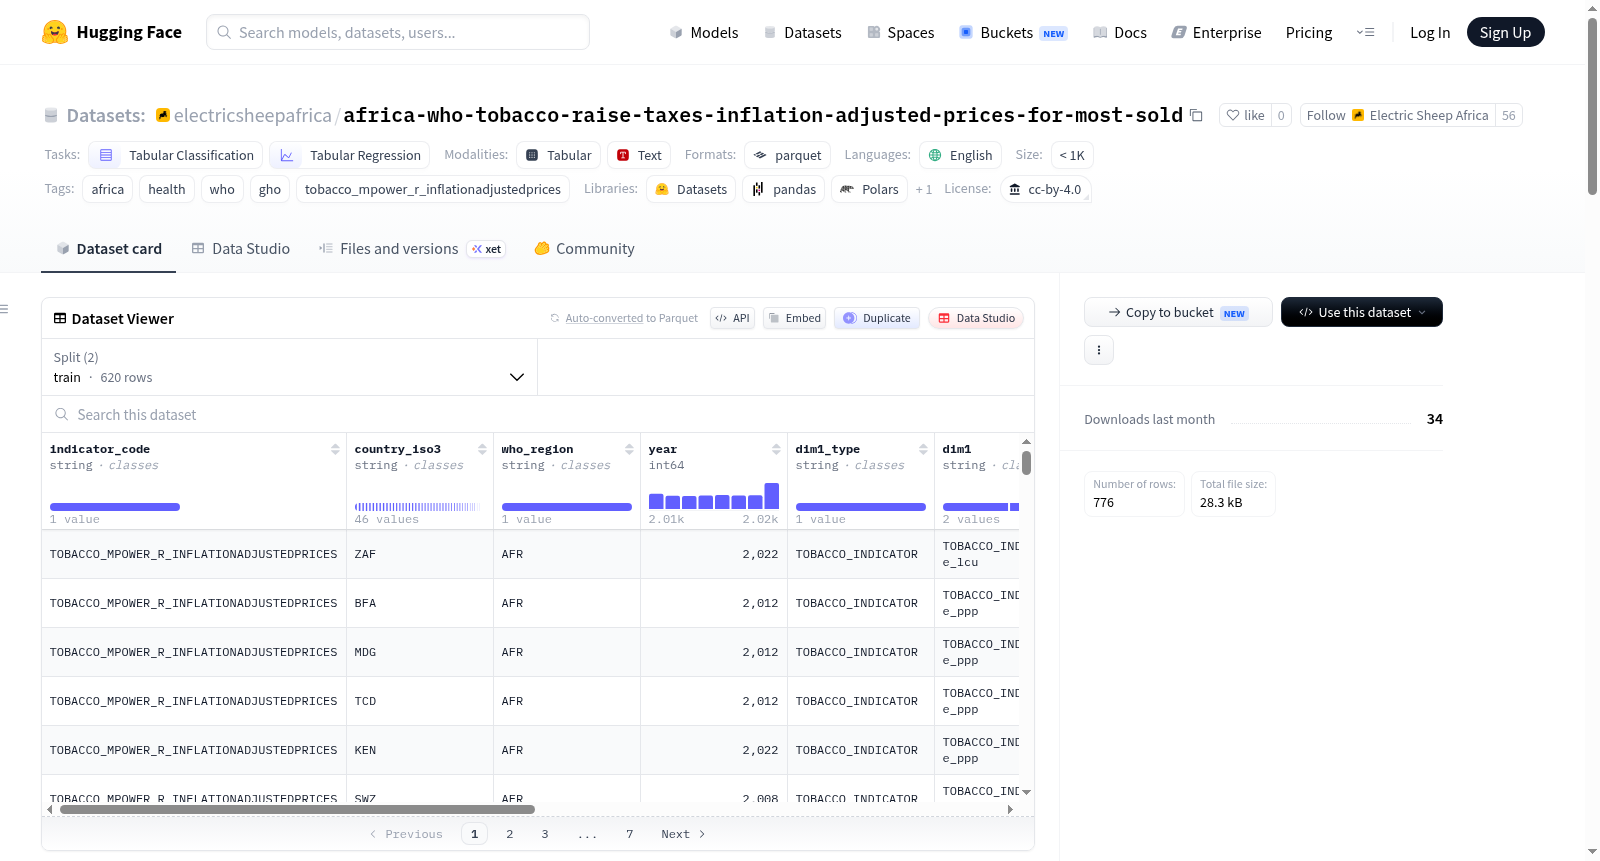Sort by dim1_type column arrows
The image size is (1600, 861).
point(923,449)
